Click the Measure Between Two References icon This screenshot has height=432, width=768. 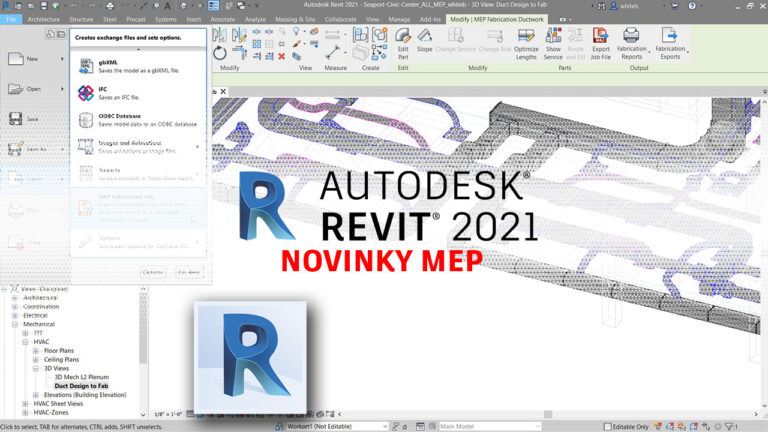[333, 52]
